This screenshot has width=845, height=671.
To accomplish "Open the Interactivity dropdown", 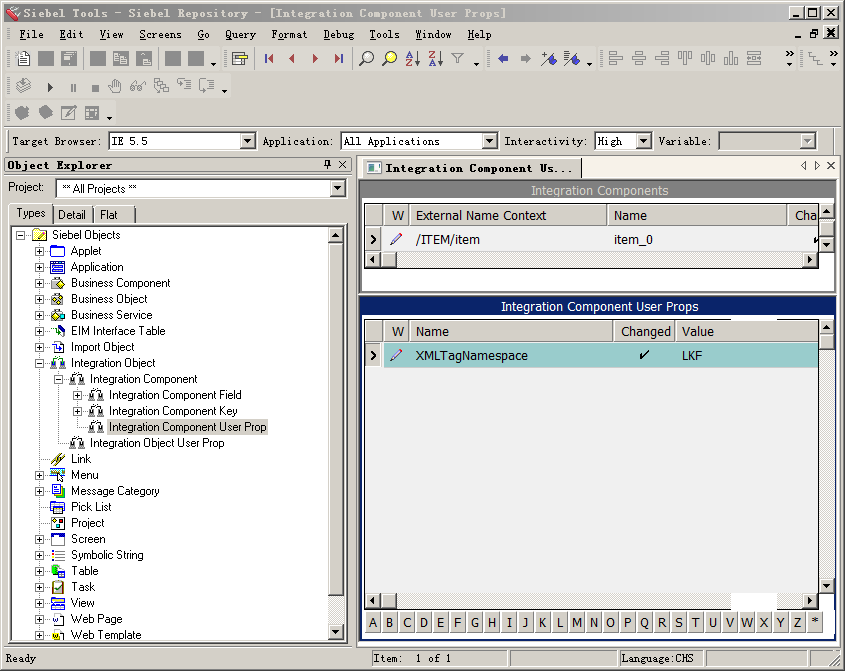I will [643, 141].
